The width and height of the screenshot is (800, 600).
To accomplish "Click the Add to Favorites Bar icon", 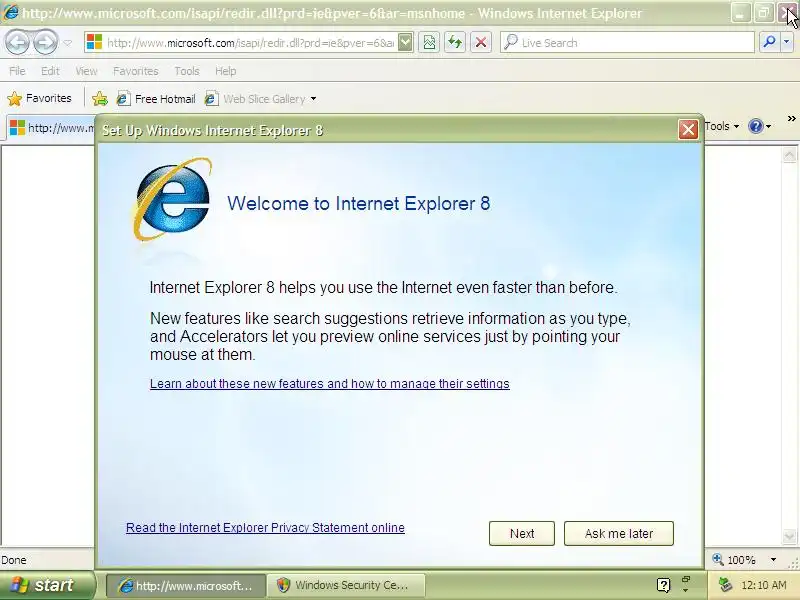I will coord(100,98).
